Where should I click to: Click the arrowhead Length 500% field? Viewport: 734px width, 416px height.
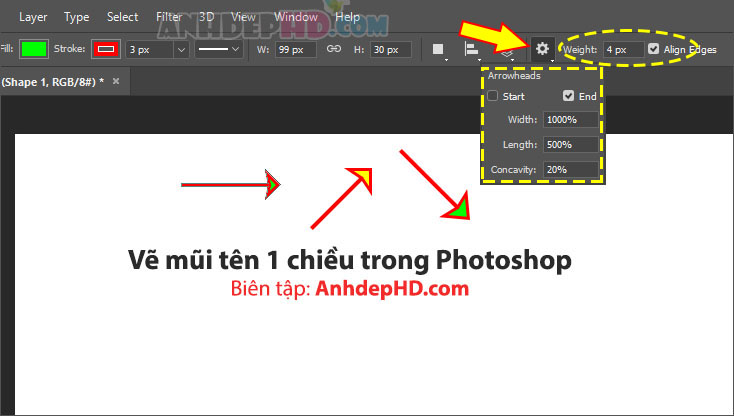(x=571, y=145)
